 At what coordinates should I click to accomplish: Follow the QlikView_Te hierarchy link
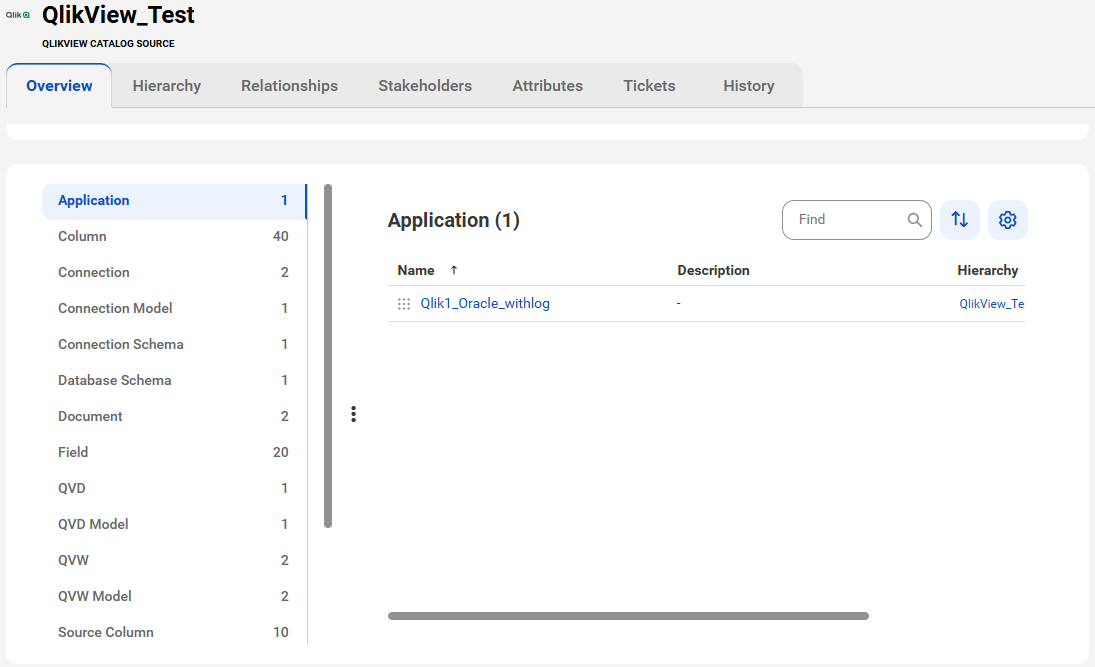(992, 304)
